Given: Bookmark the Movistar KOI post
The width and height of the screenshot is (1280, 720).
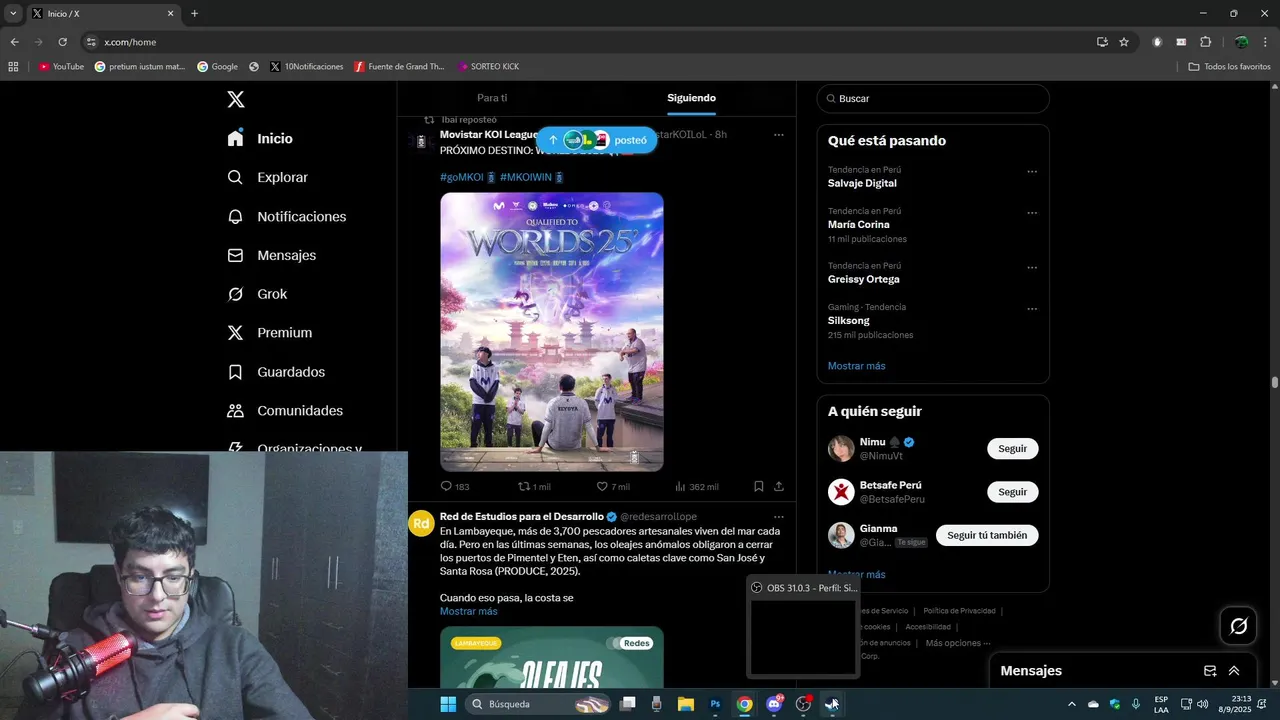Looking at the screenshot, I should click(758, 487).
